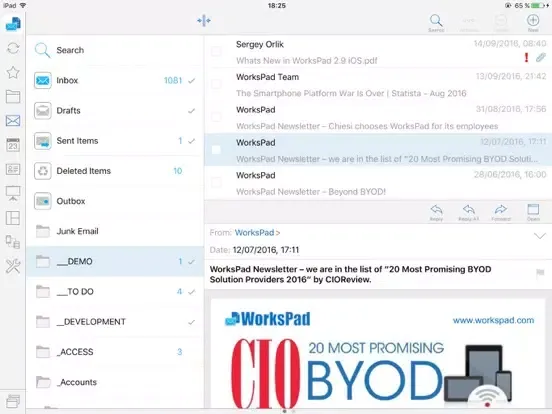
Task: Open the Outbox folder
Action: click(115, 201)
